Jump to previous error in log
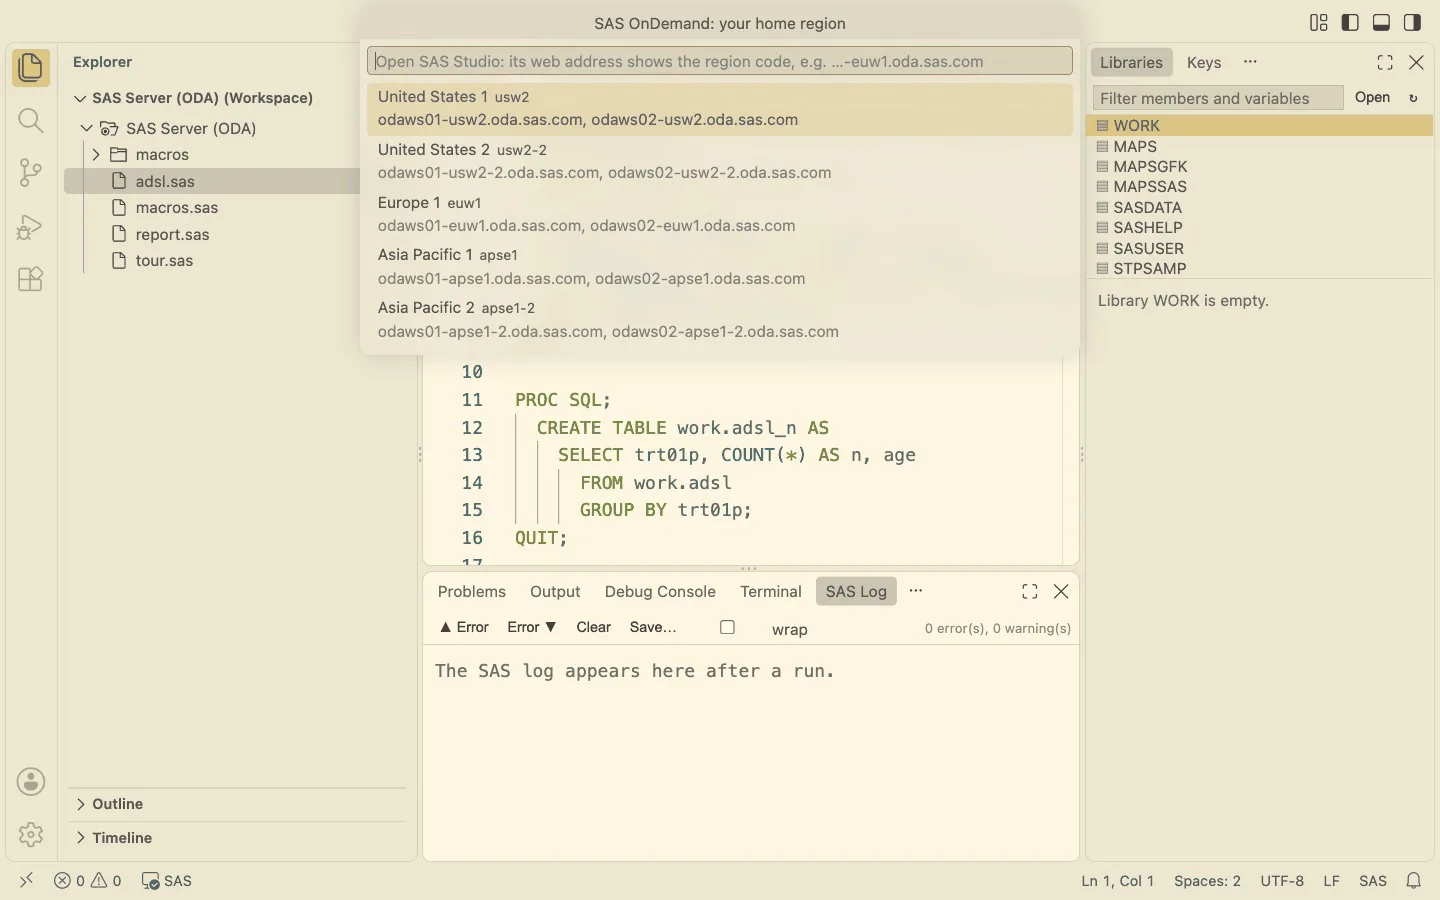The height and width of the screenshot is (900, 1440). (464, 628)
